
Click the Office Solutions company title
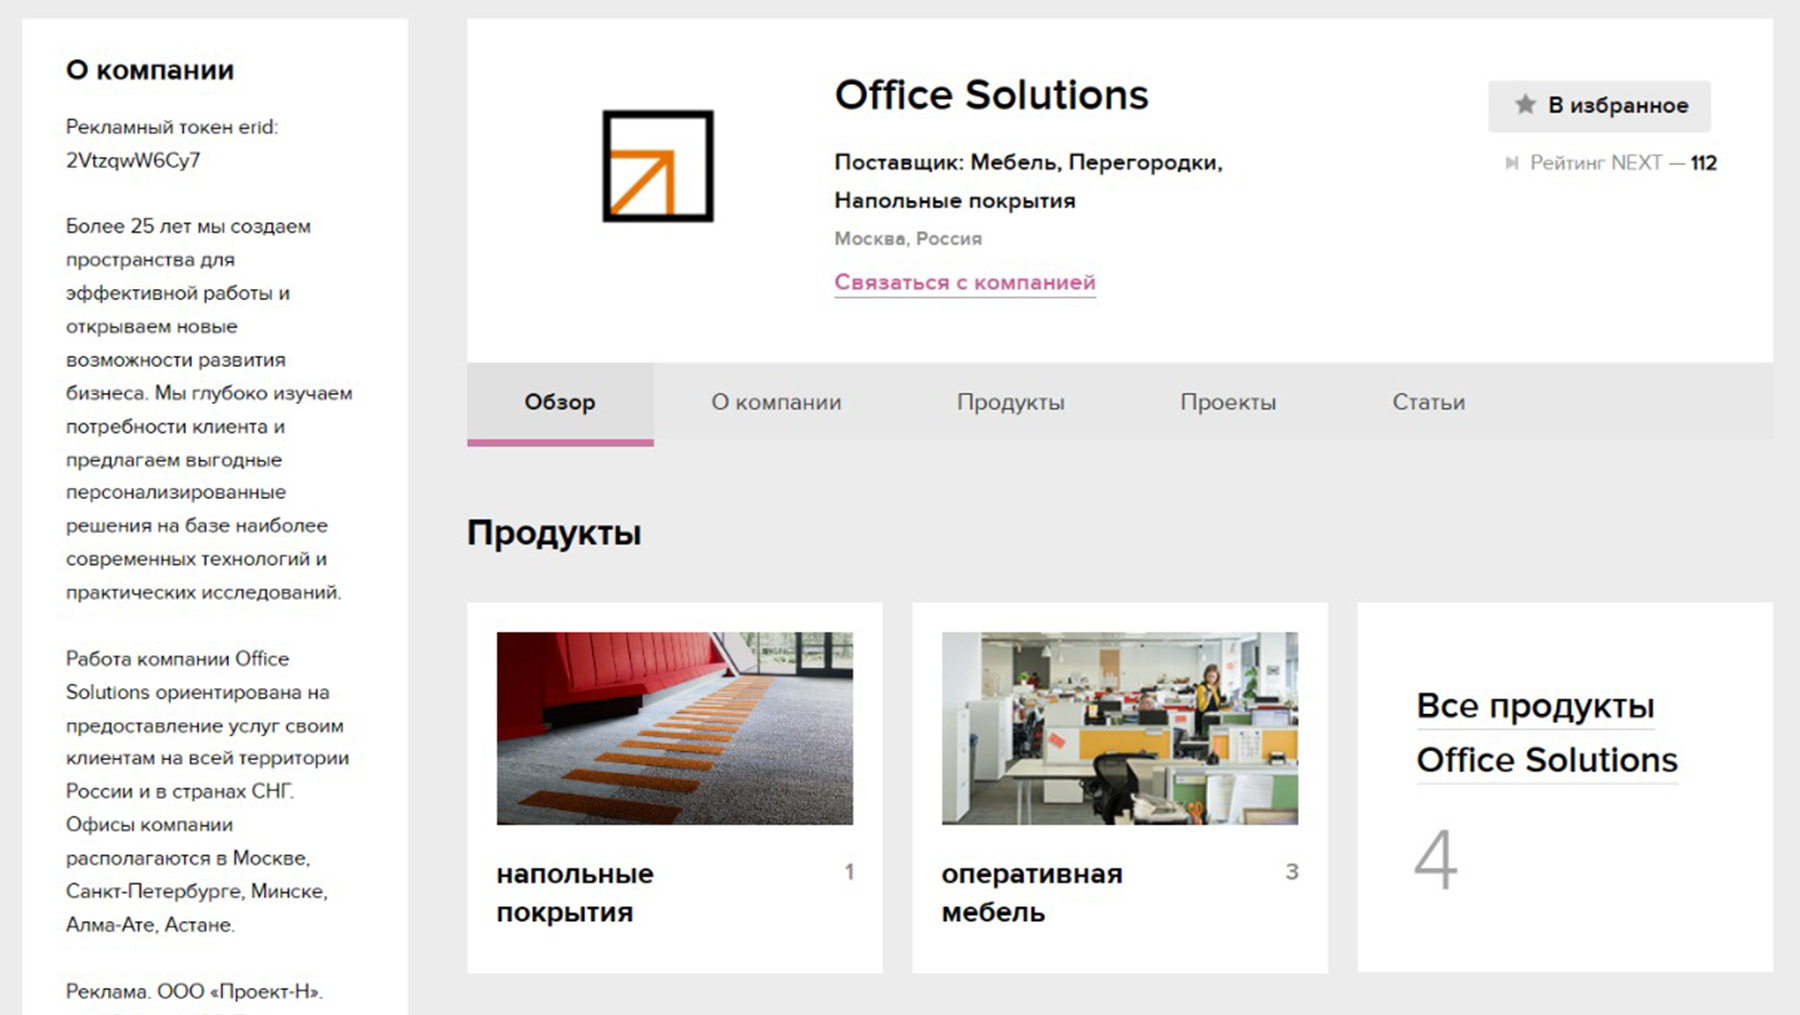point(991,95)
